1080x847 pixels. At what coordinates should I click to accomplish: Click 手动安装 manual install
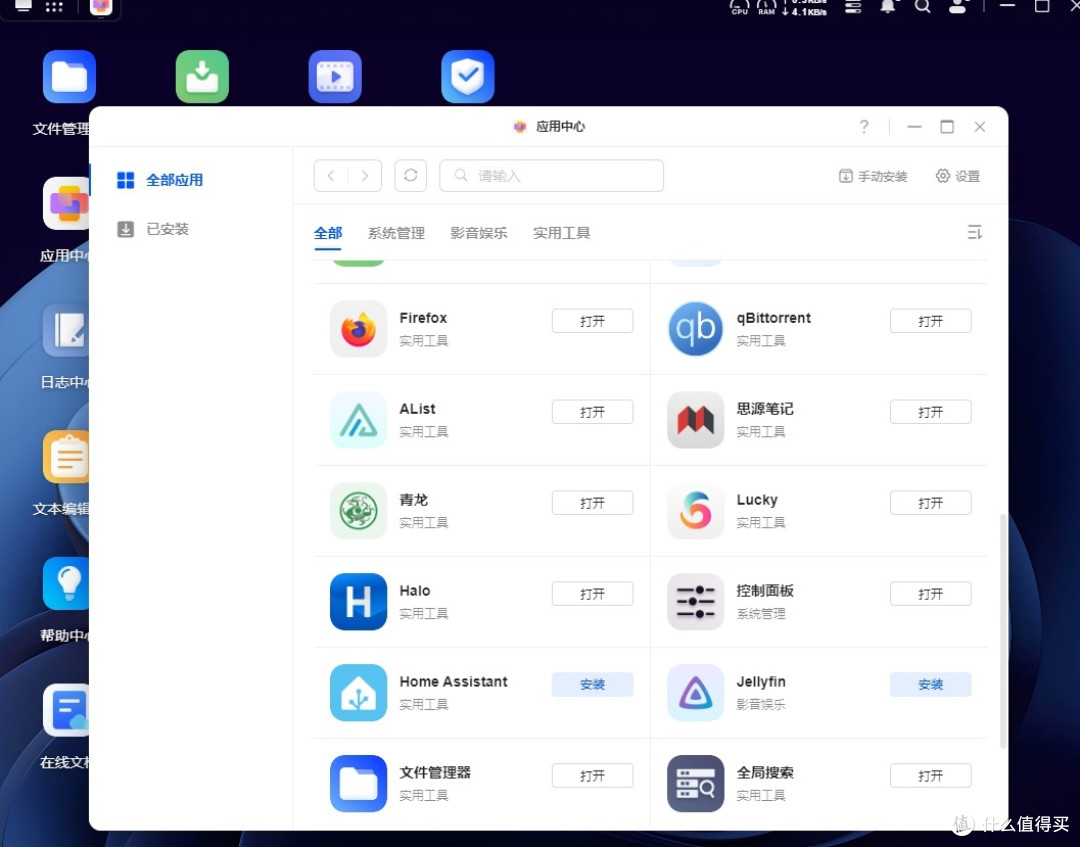pyautogui.click(x=873, y=176)
